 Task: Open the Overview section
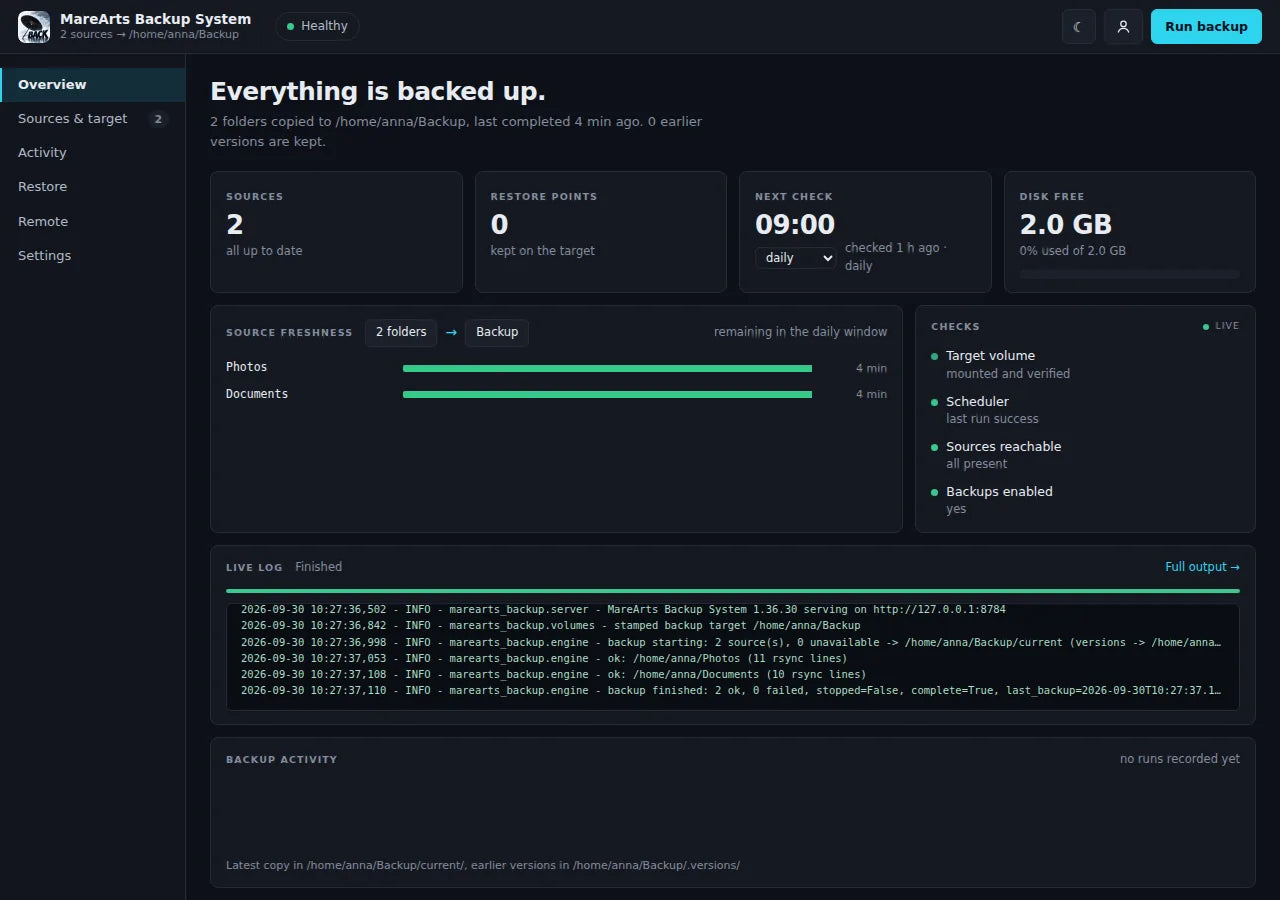[93, 85]
